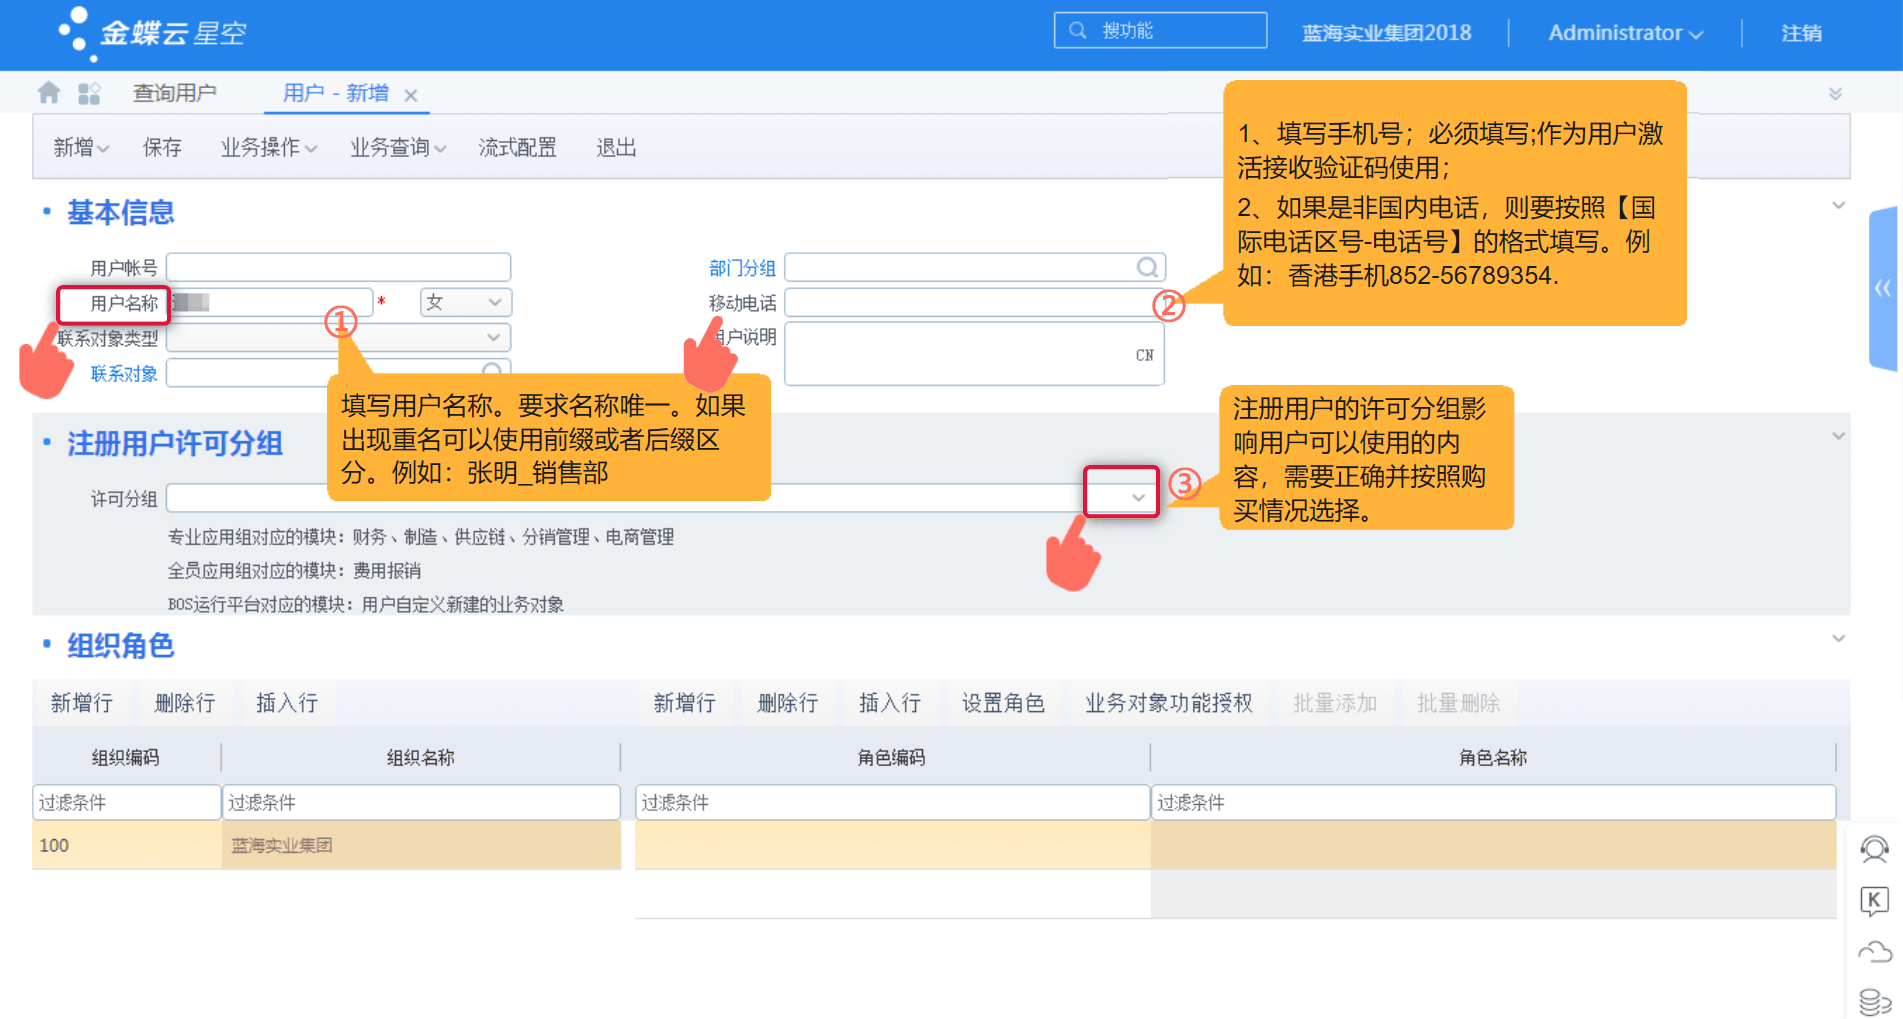This screenshot has width=1903, height=1019.
Task: Click the magnifier in 搜功能 search box
Action: tap(1077, 30)
